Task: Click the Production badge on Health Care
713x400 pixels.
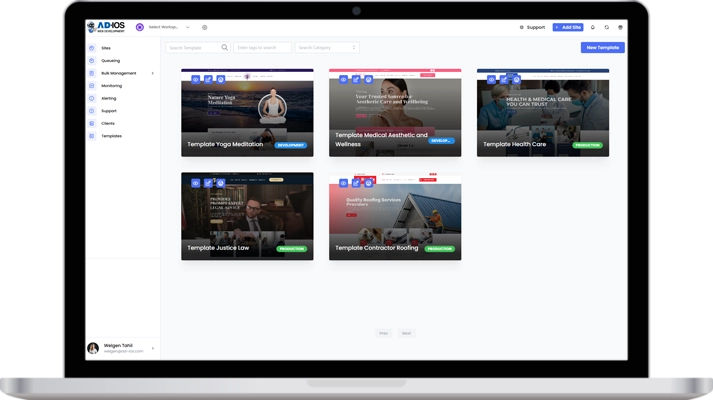Action: click(x=587, y=145)
